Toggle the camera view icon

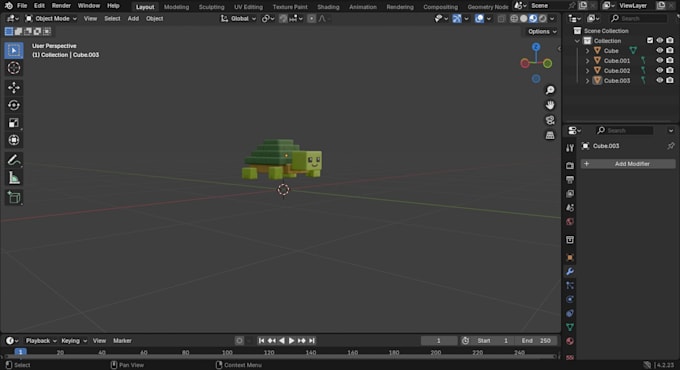pyautogui.click(x=550, y=120)
